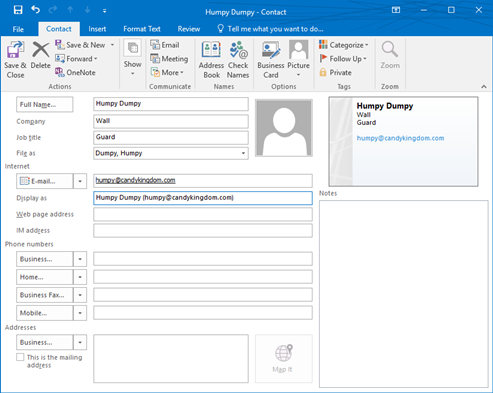This screenshot has width=493, height=393.
Task: Open the Forward menu
Action: (76, 59)
